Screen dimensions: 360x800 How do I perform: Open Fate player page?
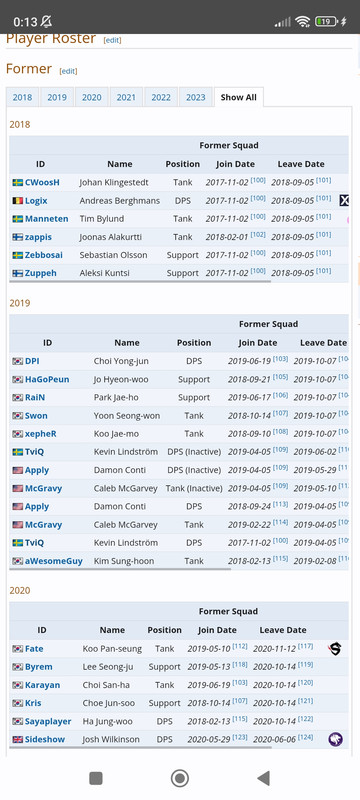click(x=34, y=649)
